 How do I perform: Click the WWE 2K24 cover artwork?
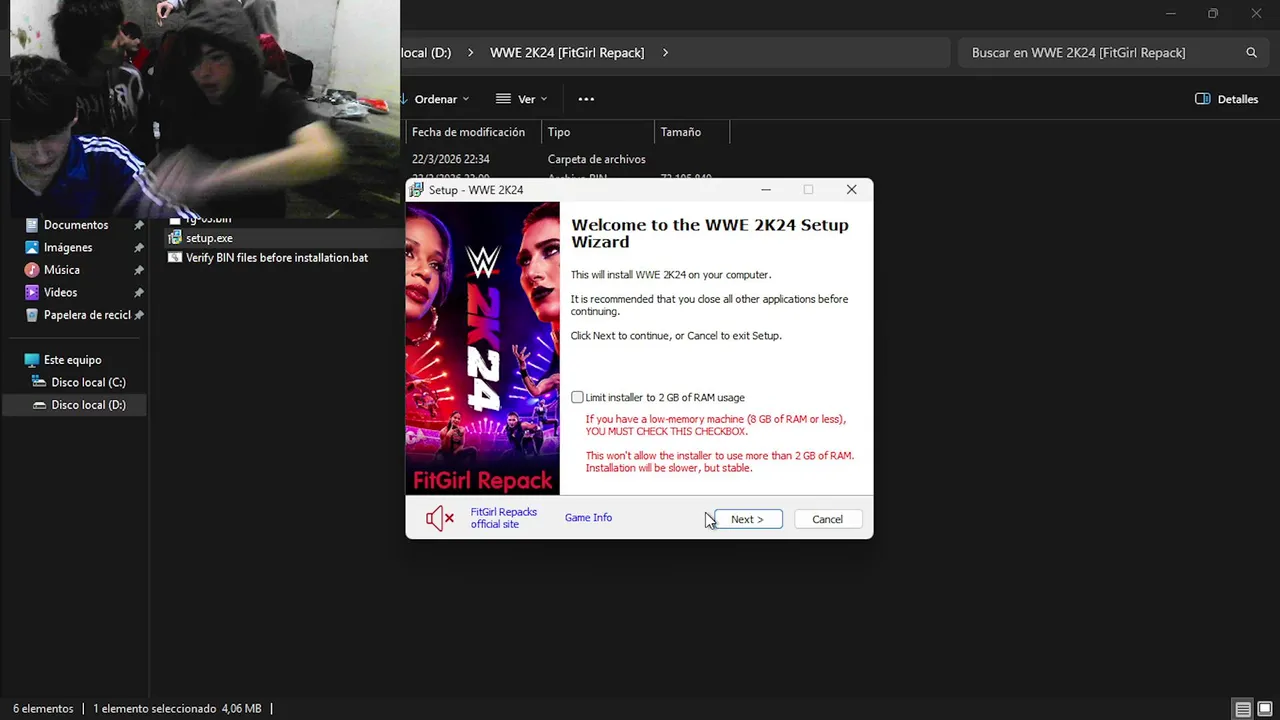(x=482, y=348)
